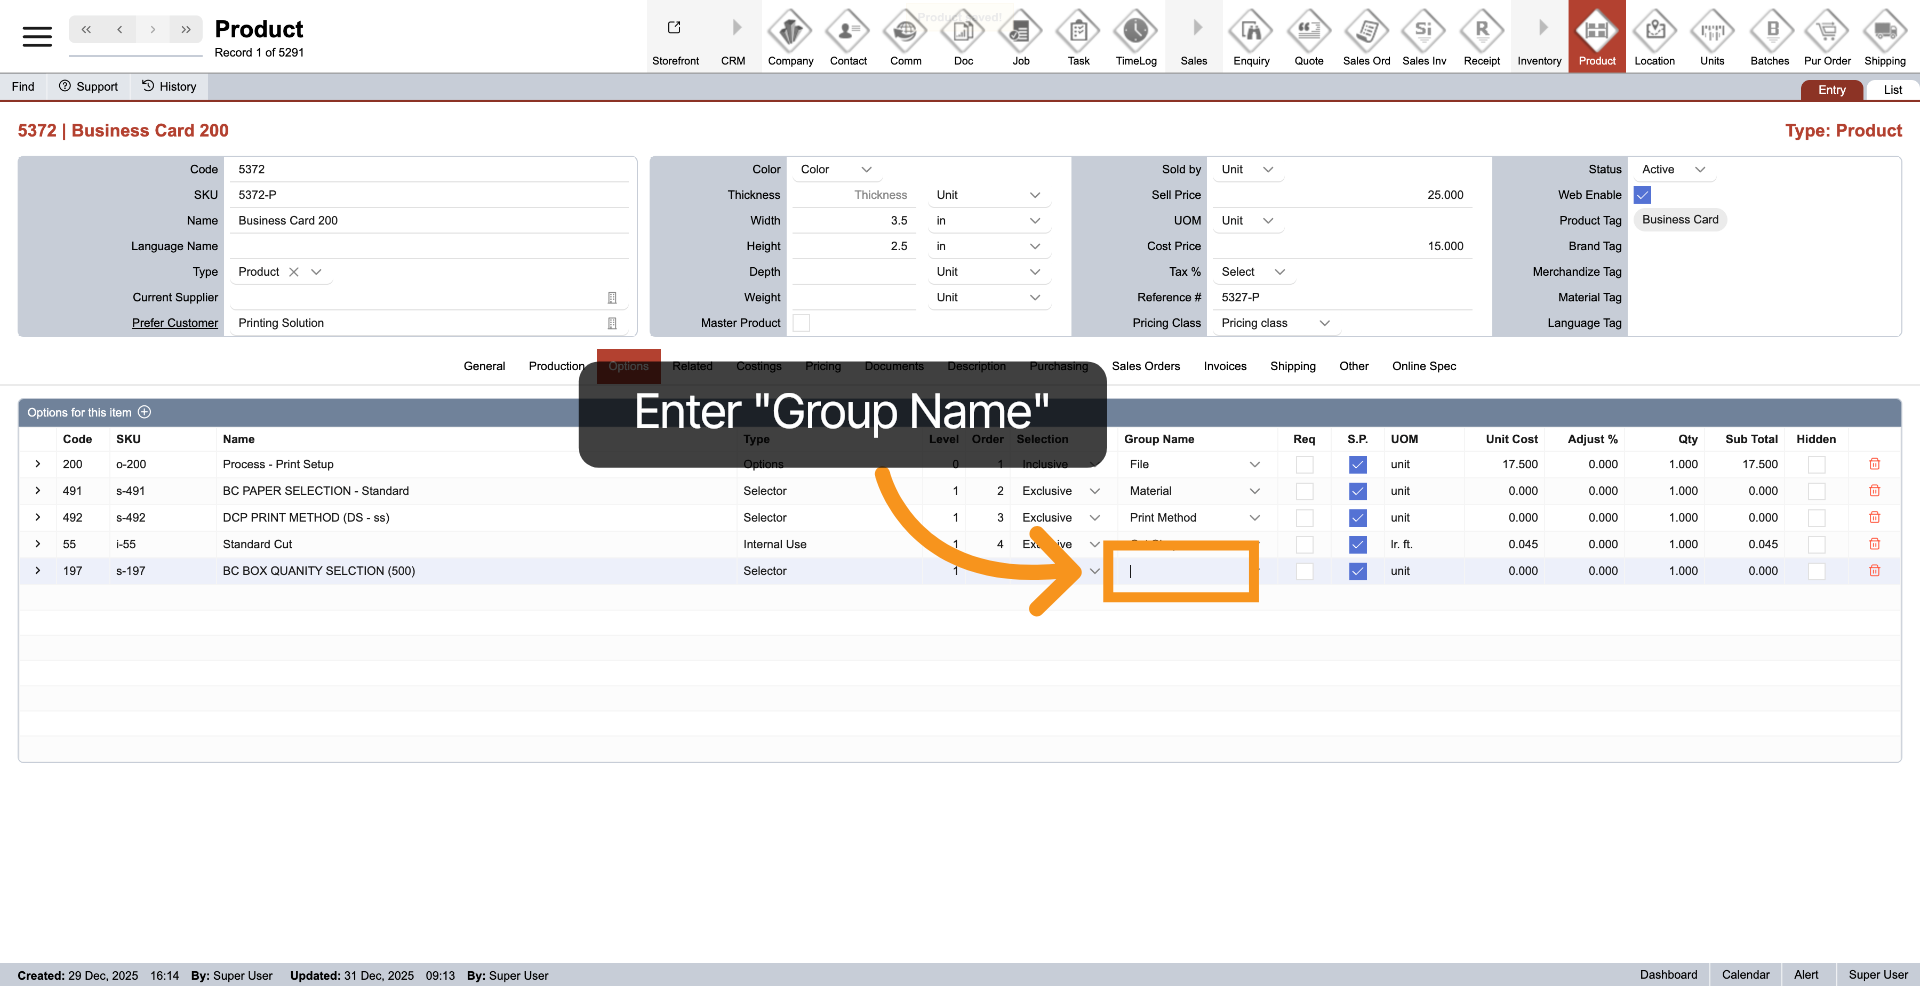Click the Prefer Customer link

click(x=175, y=323)
